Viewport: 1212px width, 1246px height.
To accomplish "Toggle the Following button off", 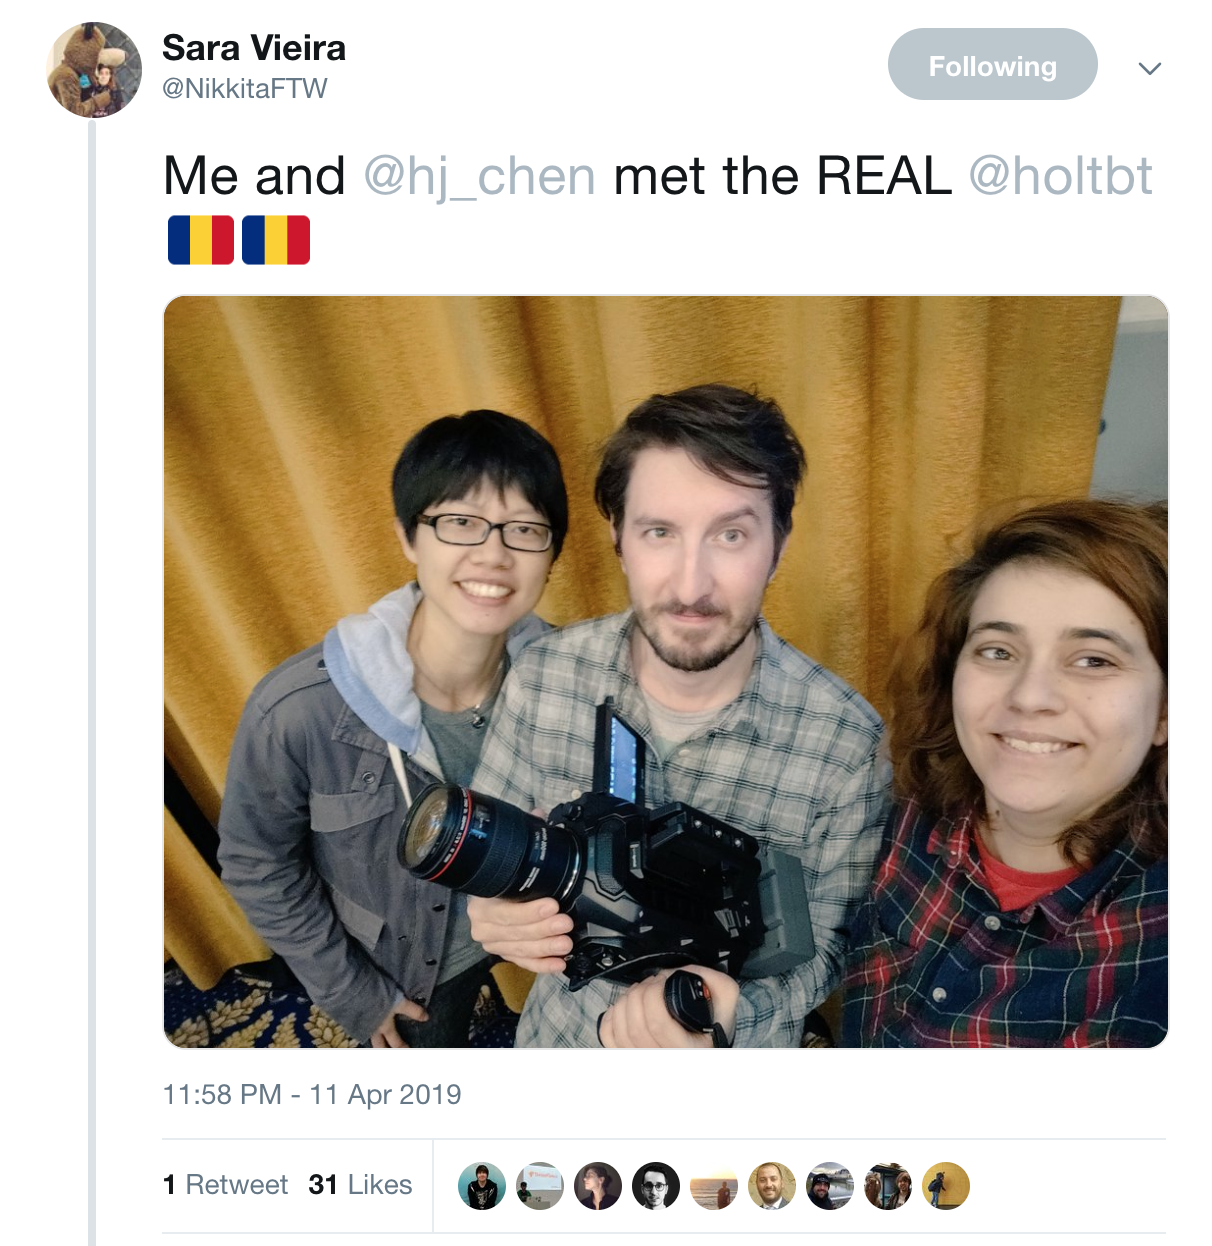I will point(992,64).
